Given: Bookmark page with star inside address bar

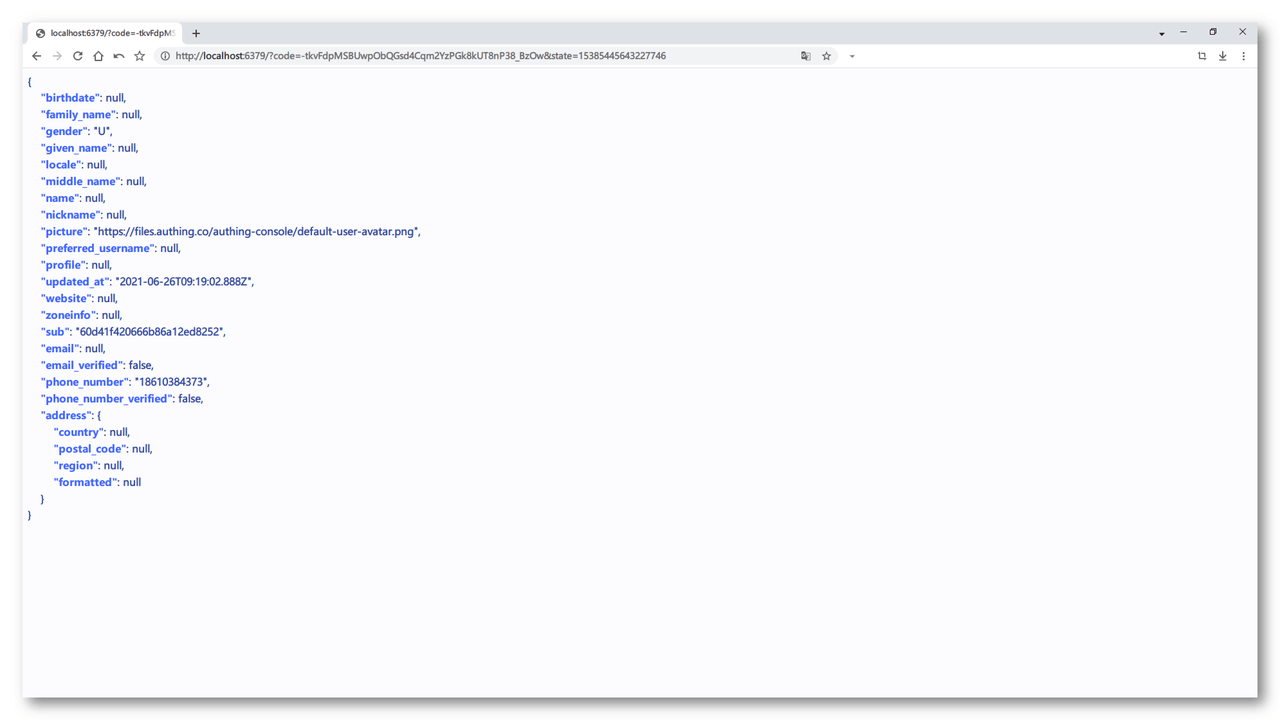Looking at the screenshot, I should tap(826, 56).
